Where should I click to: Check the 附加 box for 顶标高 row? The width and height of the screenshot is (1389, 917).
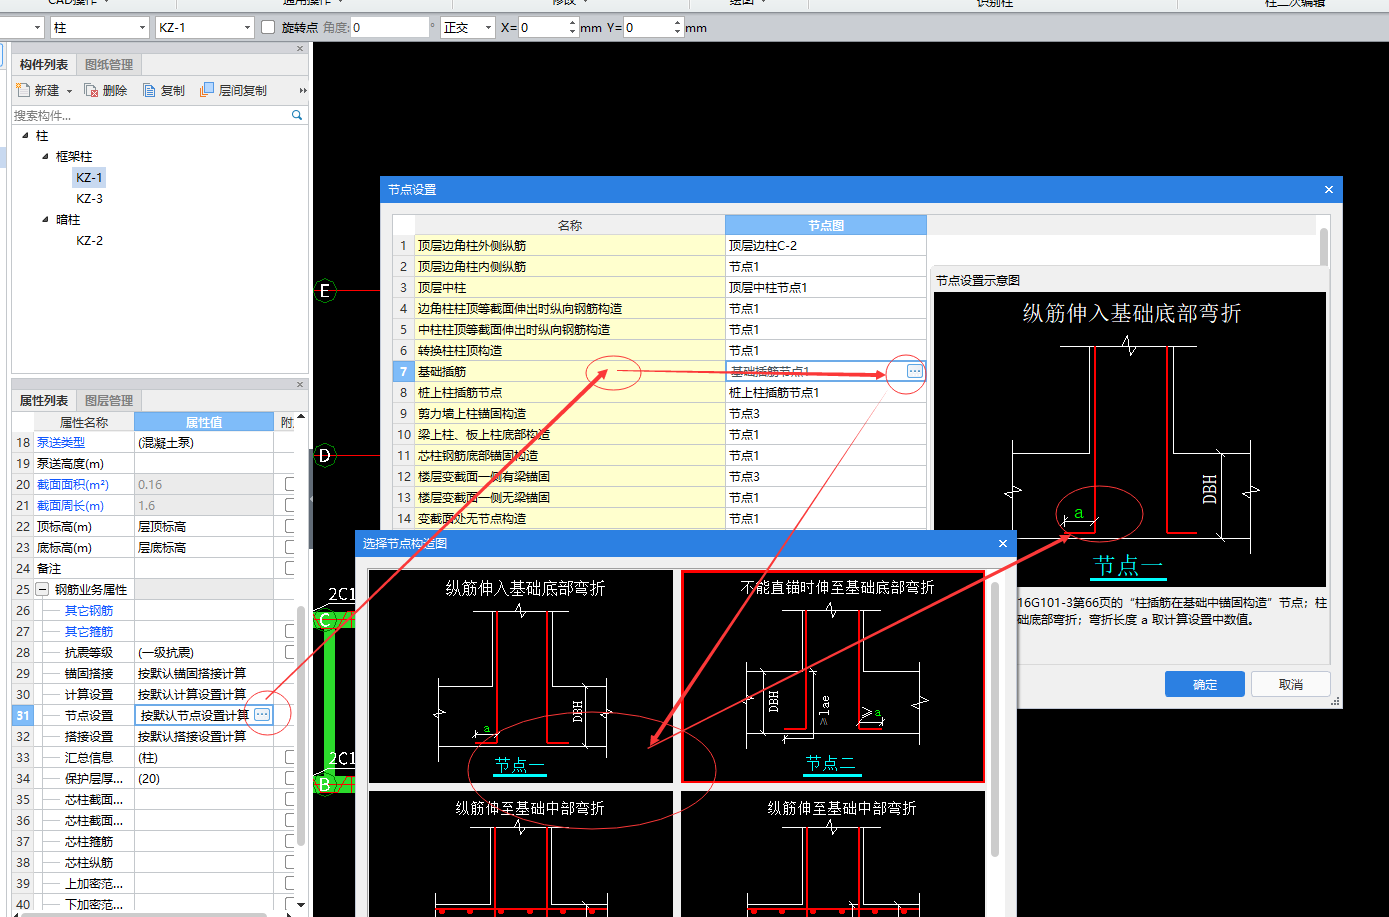[x=290, y=526]
